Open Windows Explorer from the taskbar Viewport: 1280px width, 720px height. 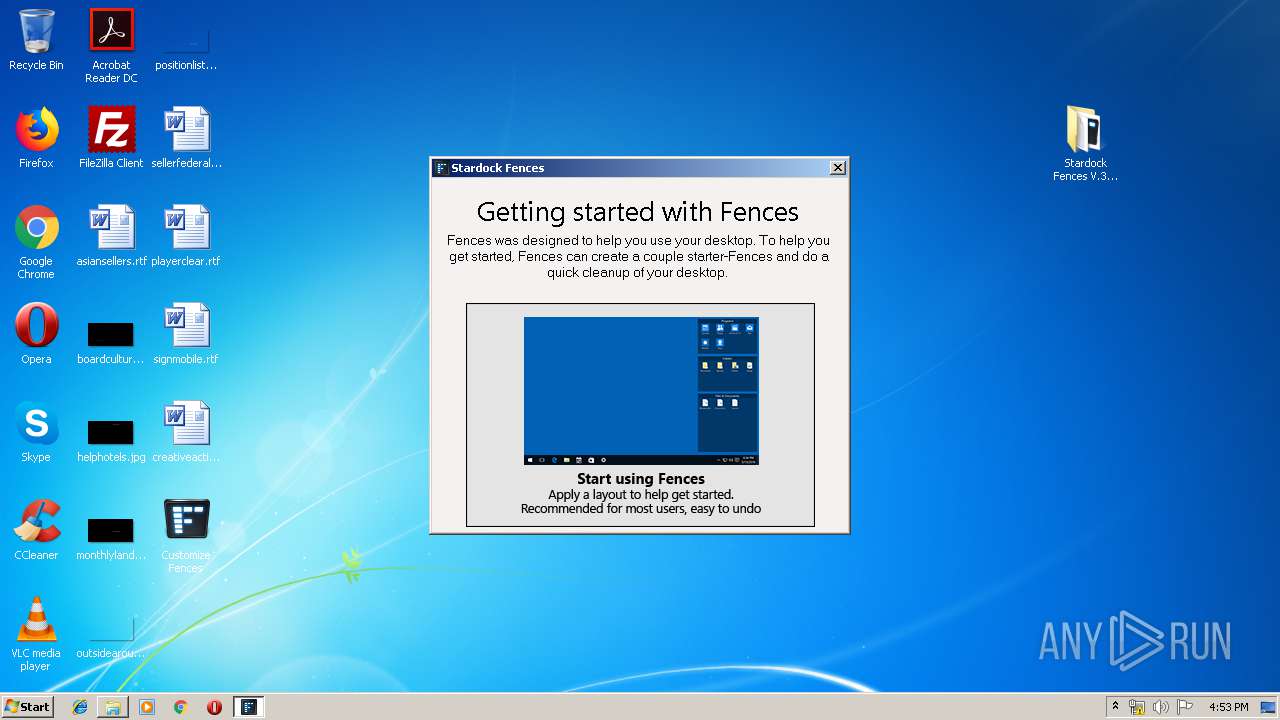pyautogui.click(x=113, y=707)
